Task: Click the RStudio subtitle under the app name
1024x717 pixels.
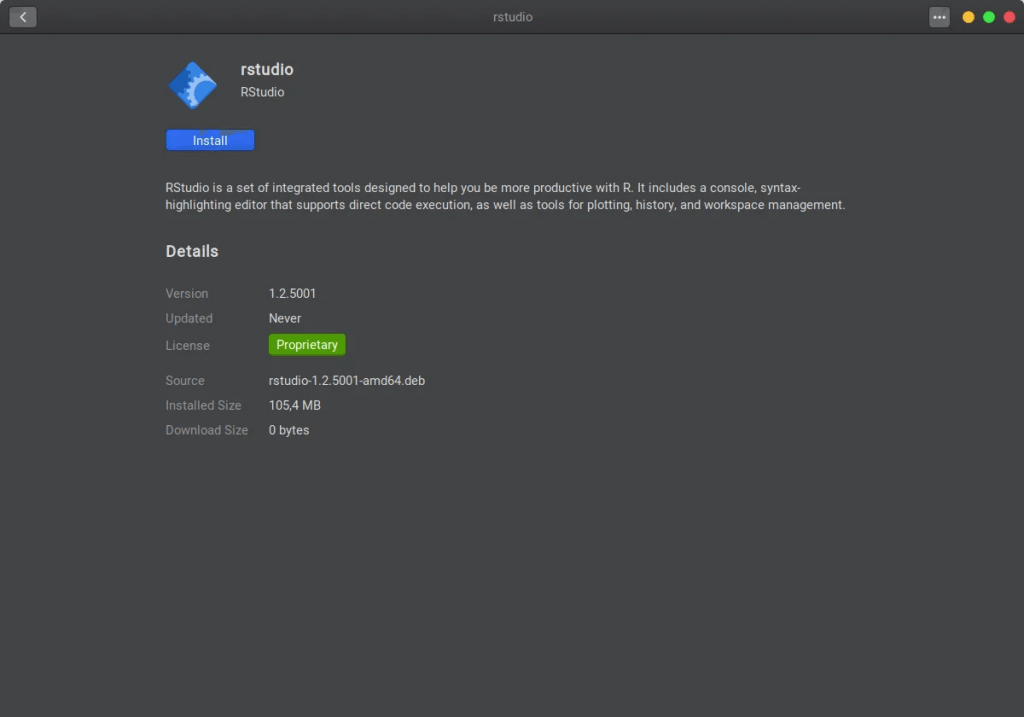Action: coord(262,92)
